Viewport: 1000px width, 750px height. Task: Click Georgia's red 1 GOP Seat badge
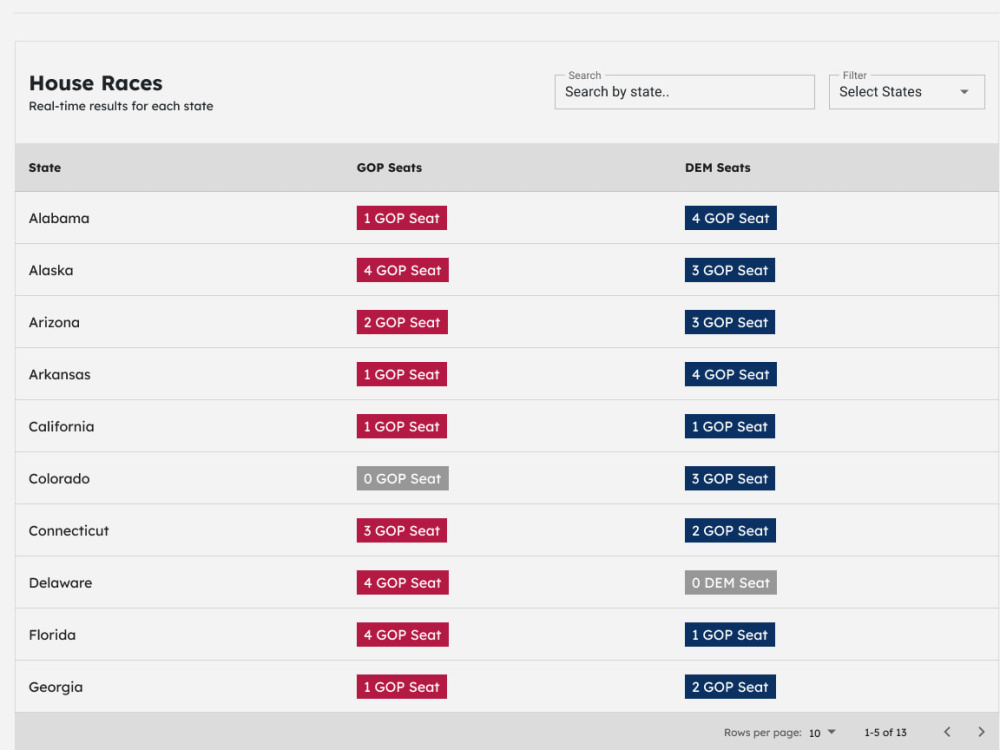[x=402, y=688]
